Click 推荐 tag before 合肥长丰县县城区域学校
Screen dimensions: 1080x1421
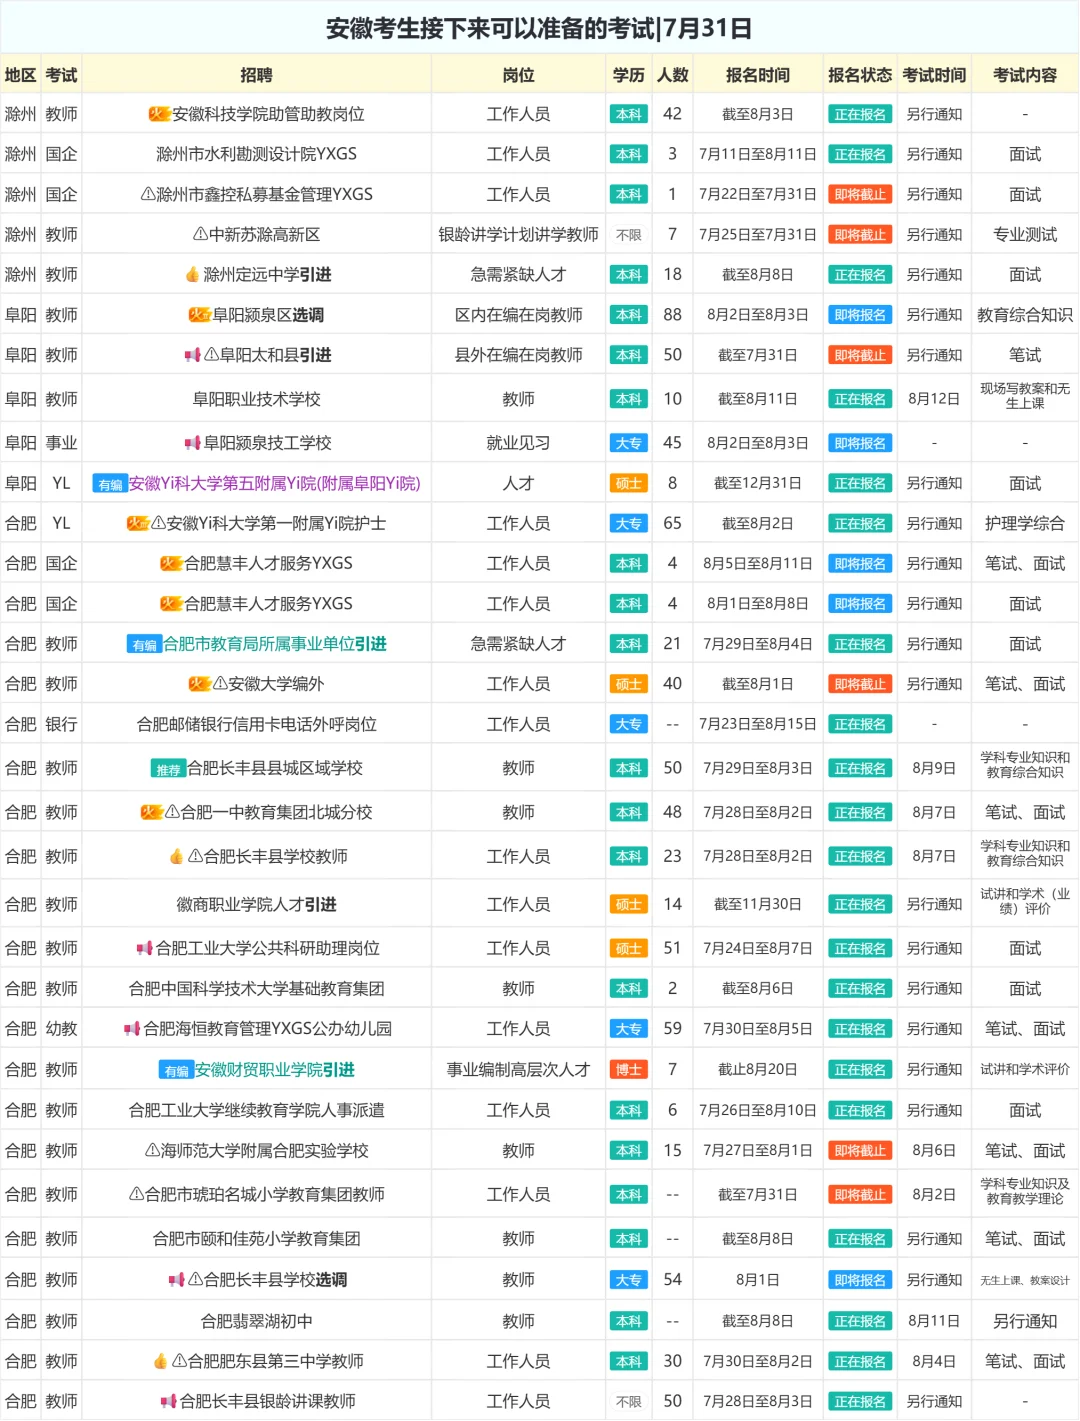pos(168,769)
